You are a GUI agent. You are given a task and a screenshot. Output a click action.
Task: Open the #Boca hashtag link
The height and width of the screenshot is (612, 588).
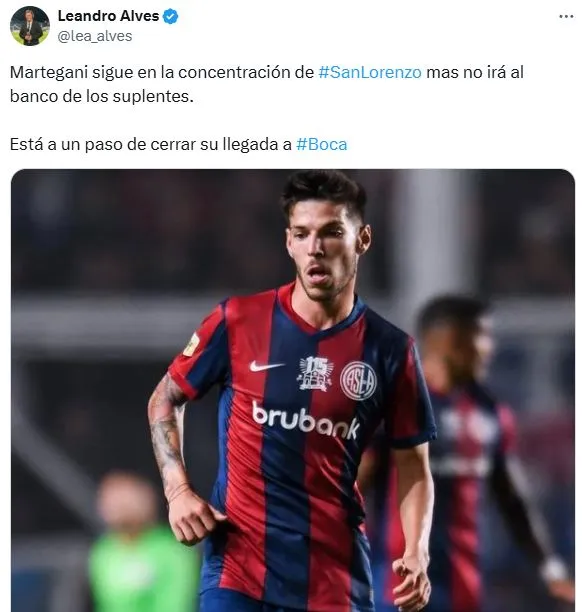[x=321, y=144]
